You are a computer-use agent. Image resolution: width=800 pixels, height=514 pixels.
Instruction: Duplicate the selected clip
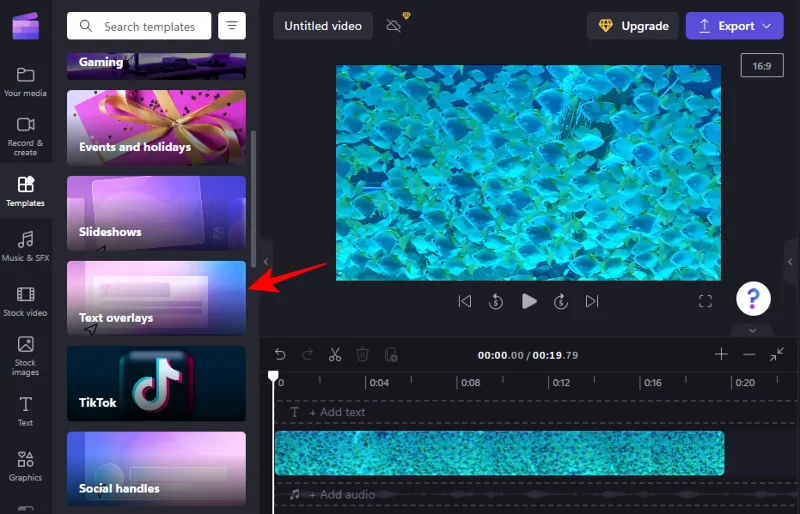391,354
